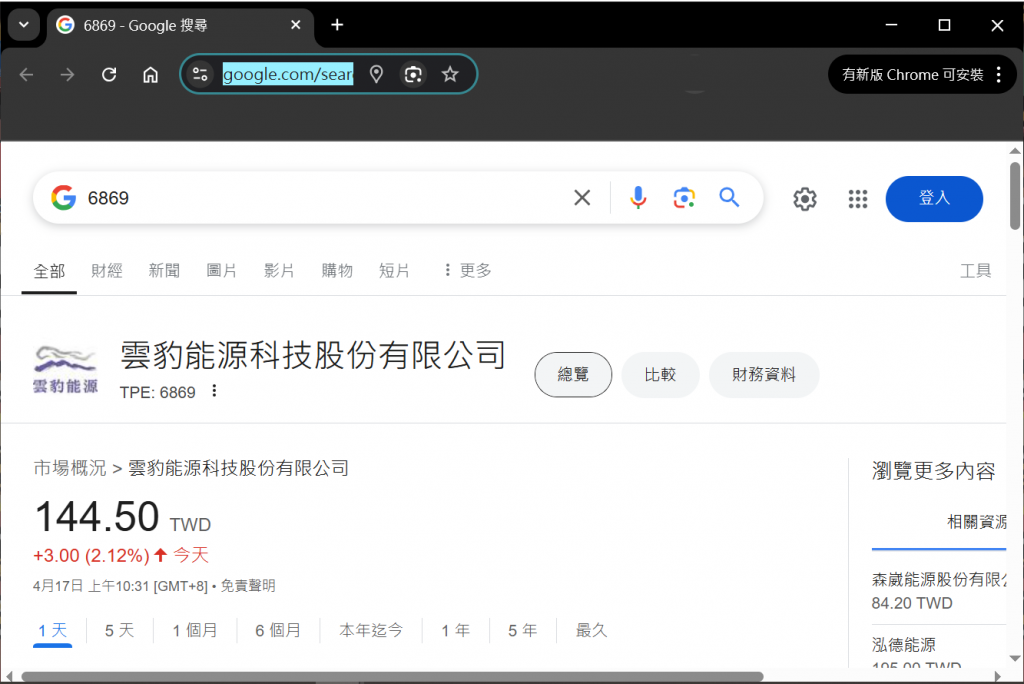The width and height of the screenshot is (1024, 684).
Task: Open the 工具 search tools
Action: [x=976, y=270]
